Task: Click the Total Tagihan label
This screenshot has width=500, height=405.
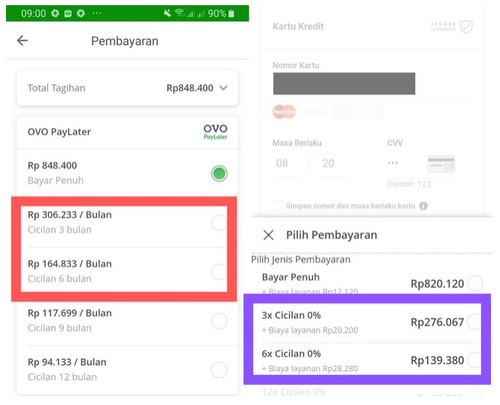Action: click(56, 88)
